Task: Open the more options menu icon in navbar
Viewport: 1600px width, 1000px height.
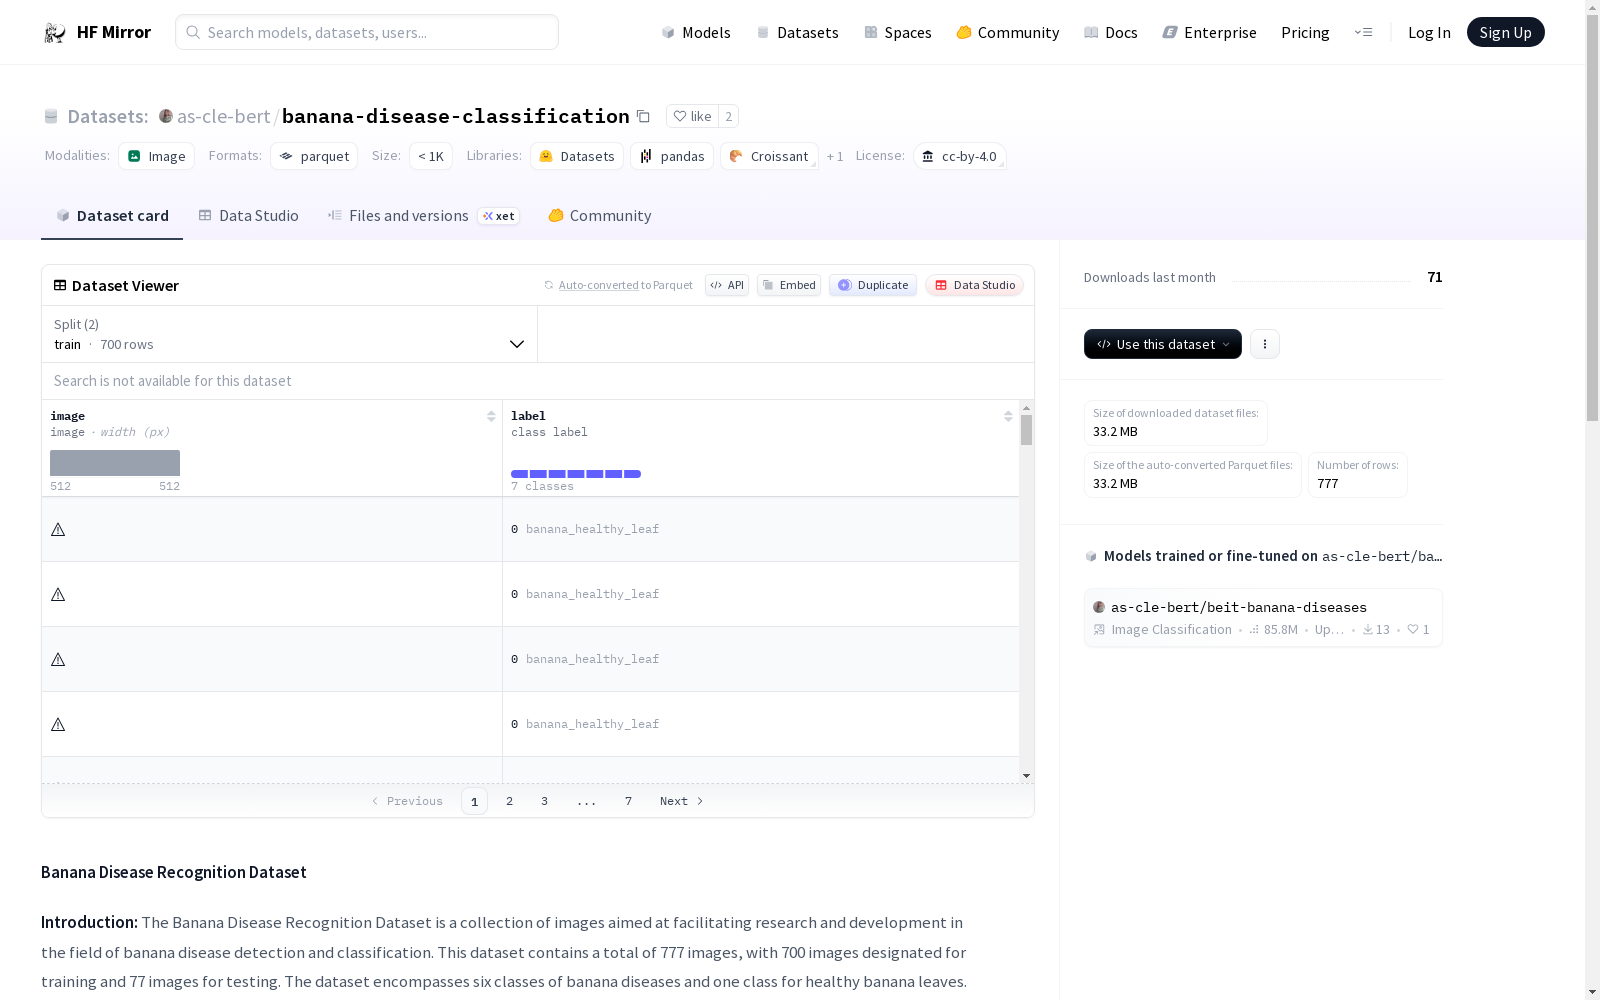Action: tap(1363, 32)
